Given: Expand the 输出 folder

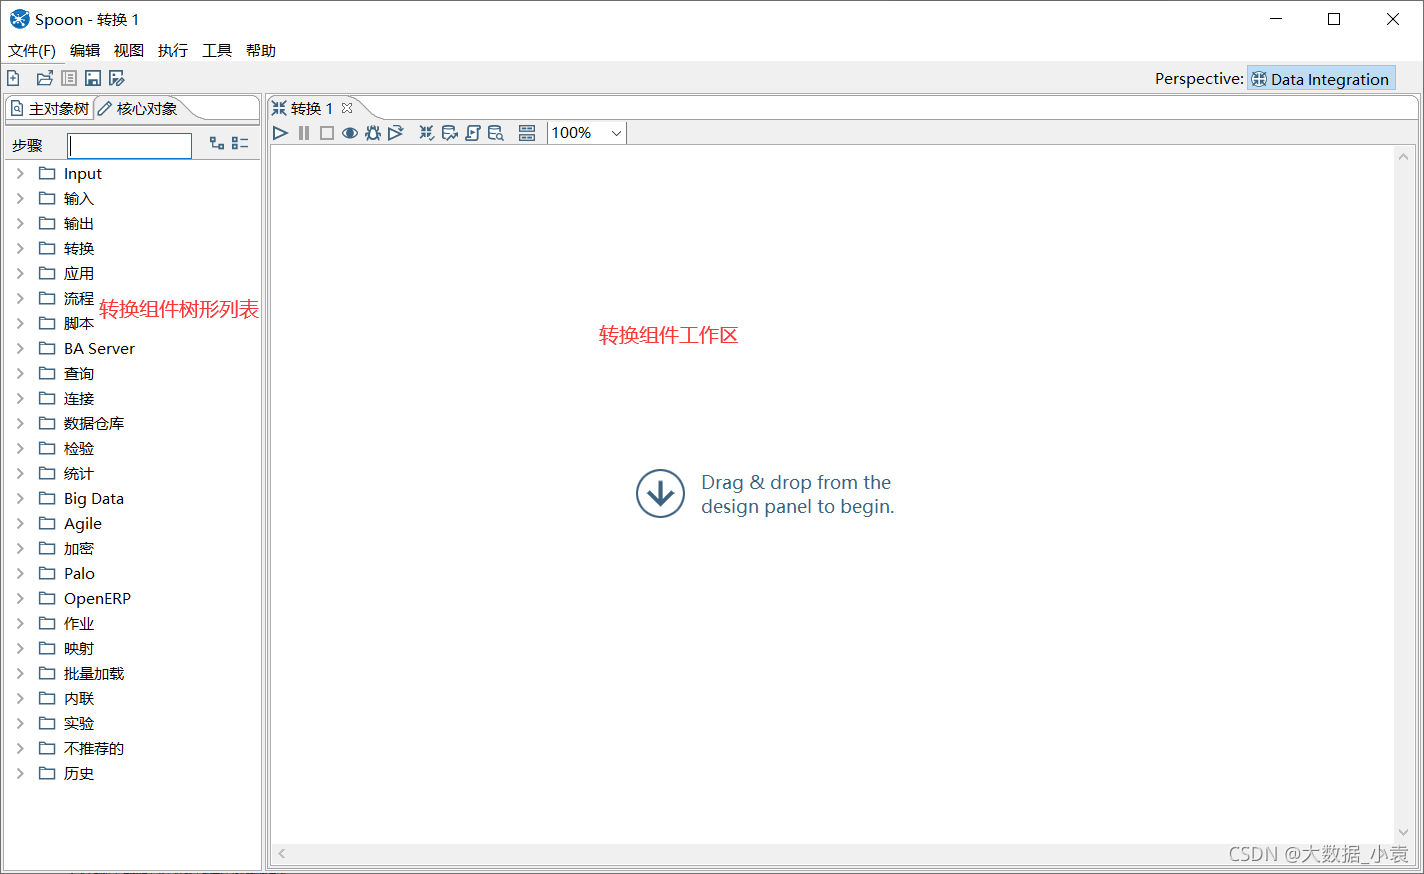Looking at the screenshot, I should (x=20, y=224).
